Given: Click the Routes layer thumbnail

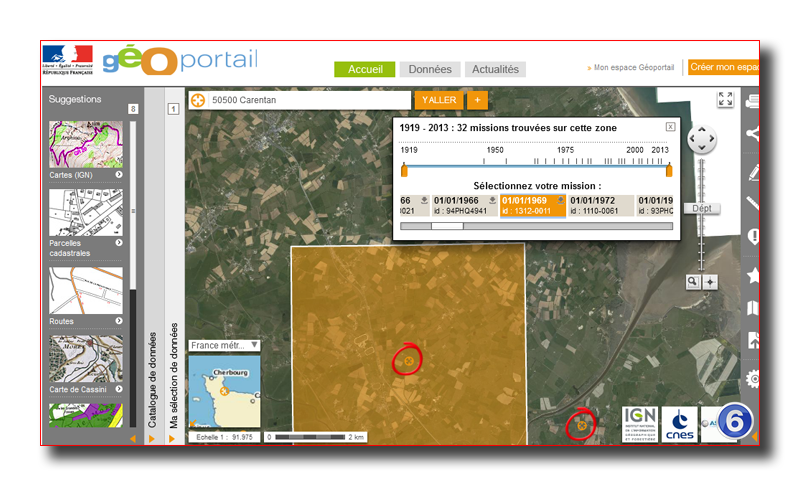Looking at the screenshot, I should click(x=86, y=291).
